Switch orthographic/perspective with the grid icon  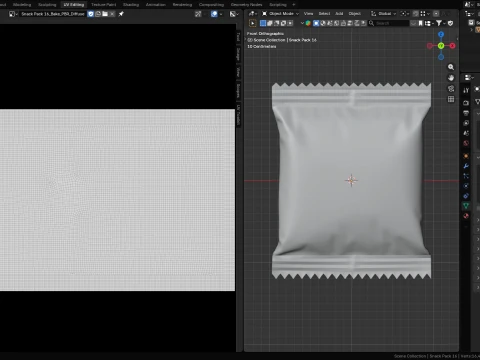point(451,99)
